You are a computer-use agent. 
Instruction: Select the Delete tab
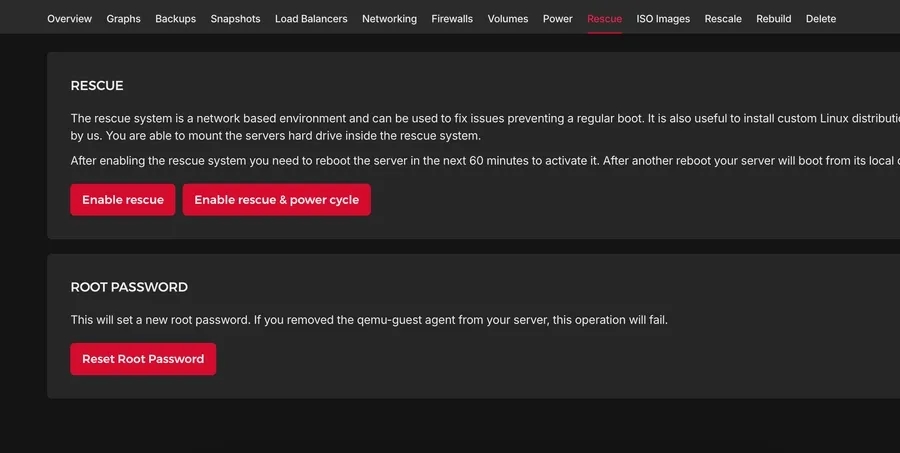coord(821,19)
